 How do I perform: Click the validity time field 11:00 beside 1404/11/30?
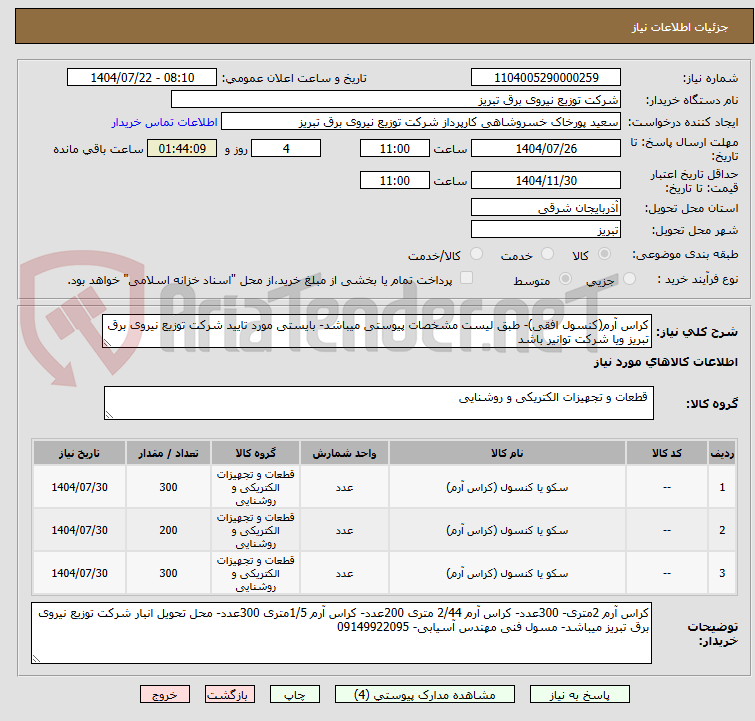pyautogui.click(x=394, y=180)
